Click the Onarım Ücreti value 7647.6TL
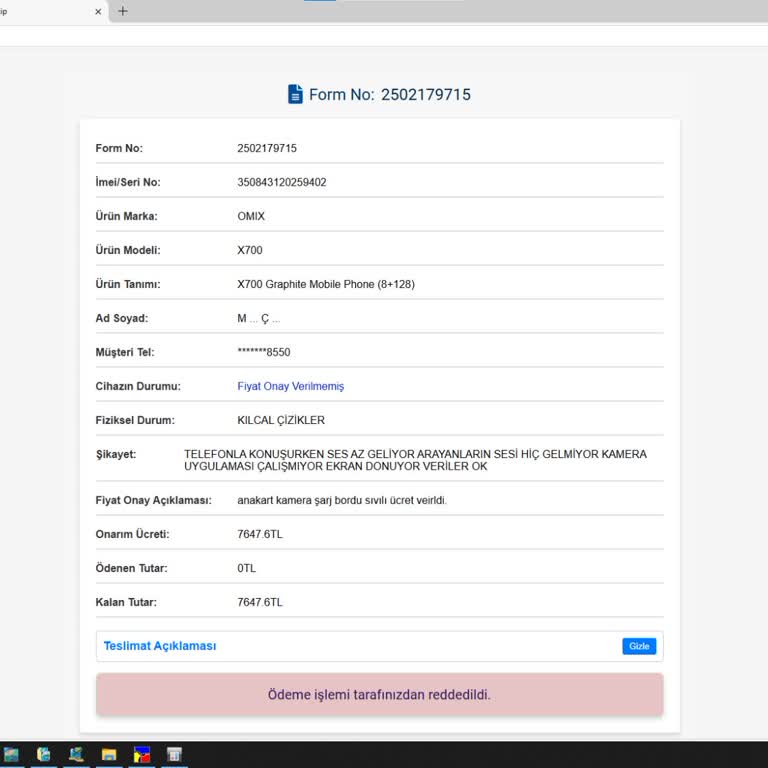The height and width of the screenshot is (768, 768). 260,534
